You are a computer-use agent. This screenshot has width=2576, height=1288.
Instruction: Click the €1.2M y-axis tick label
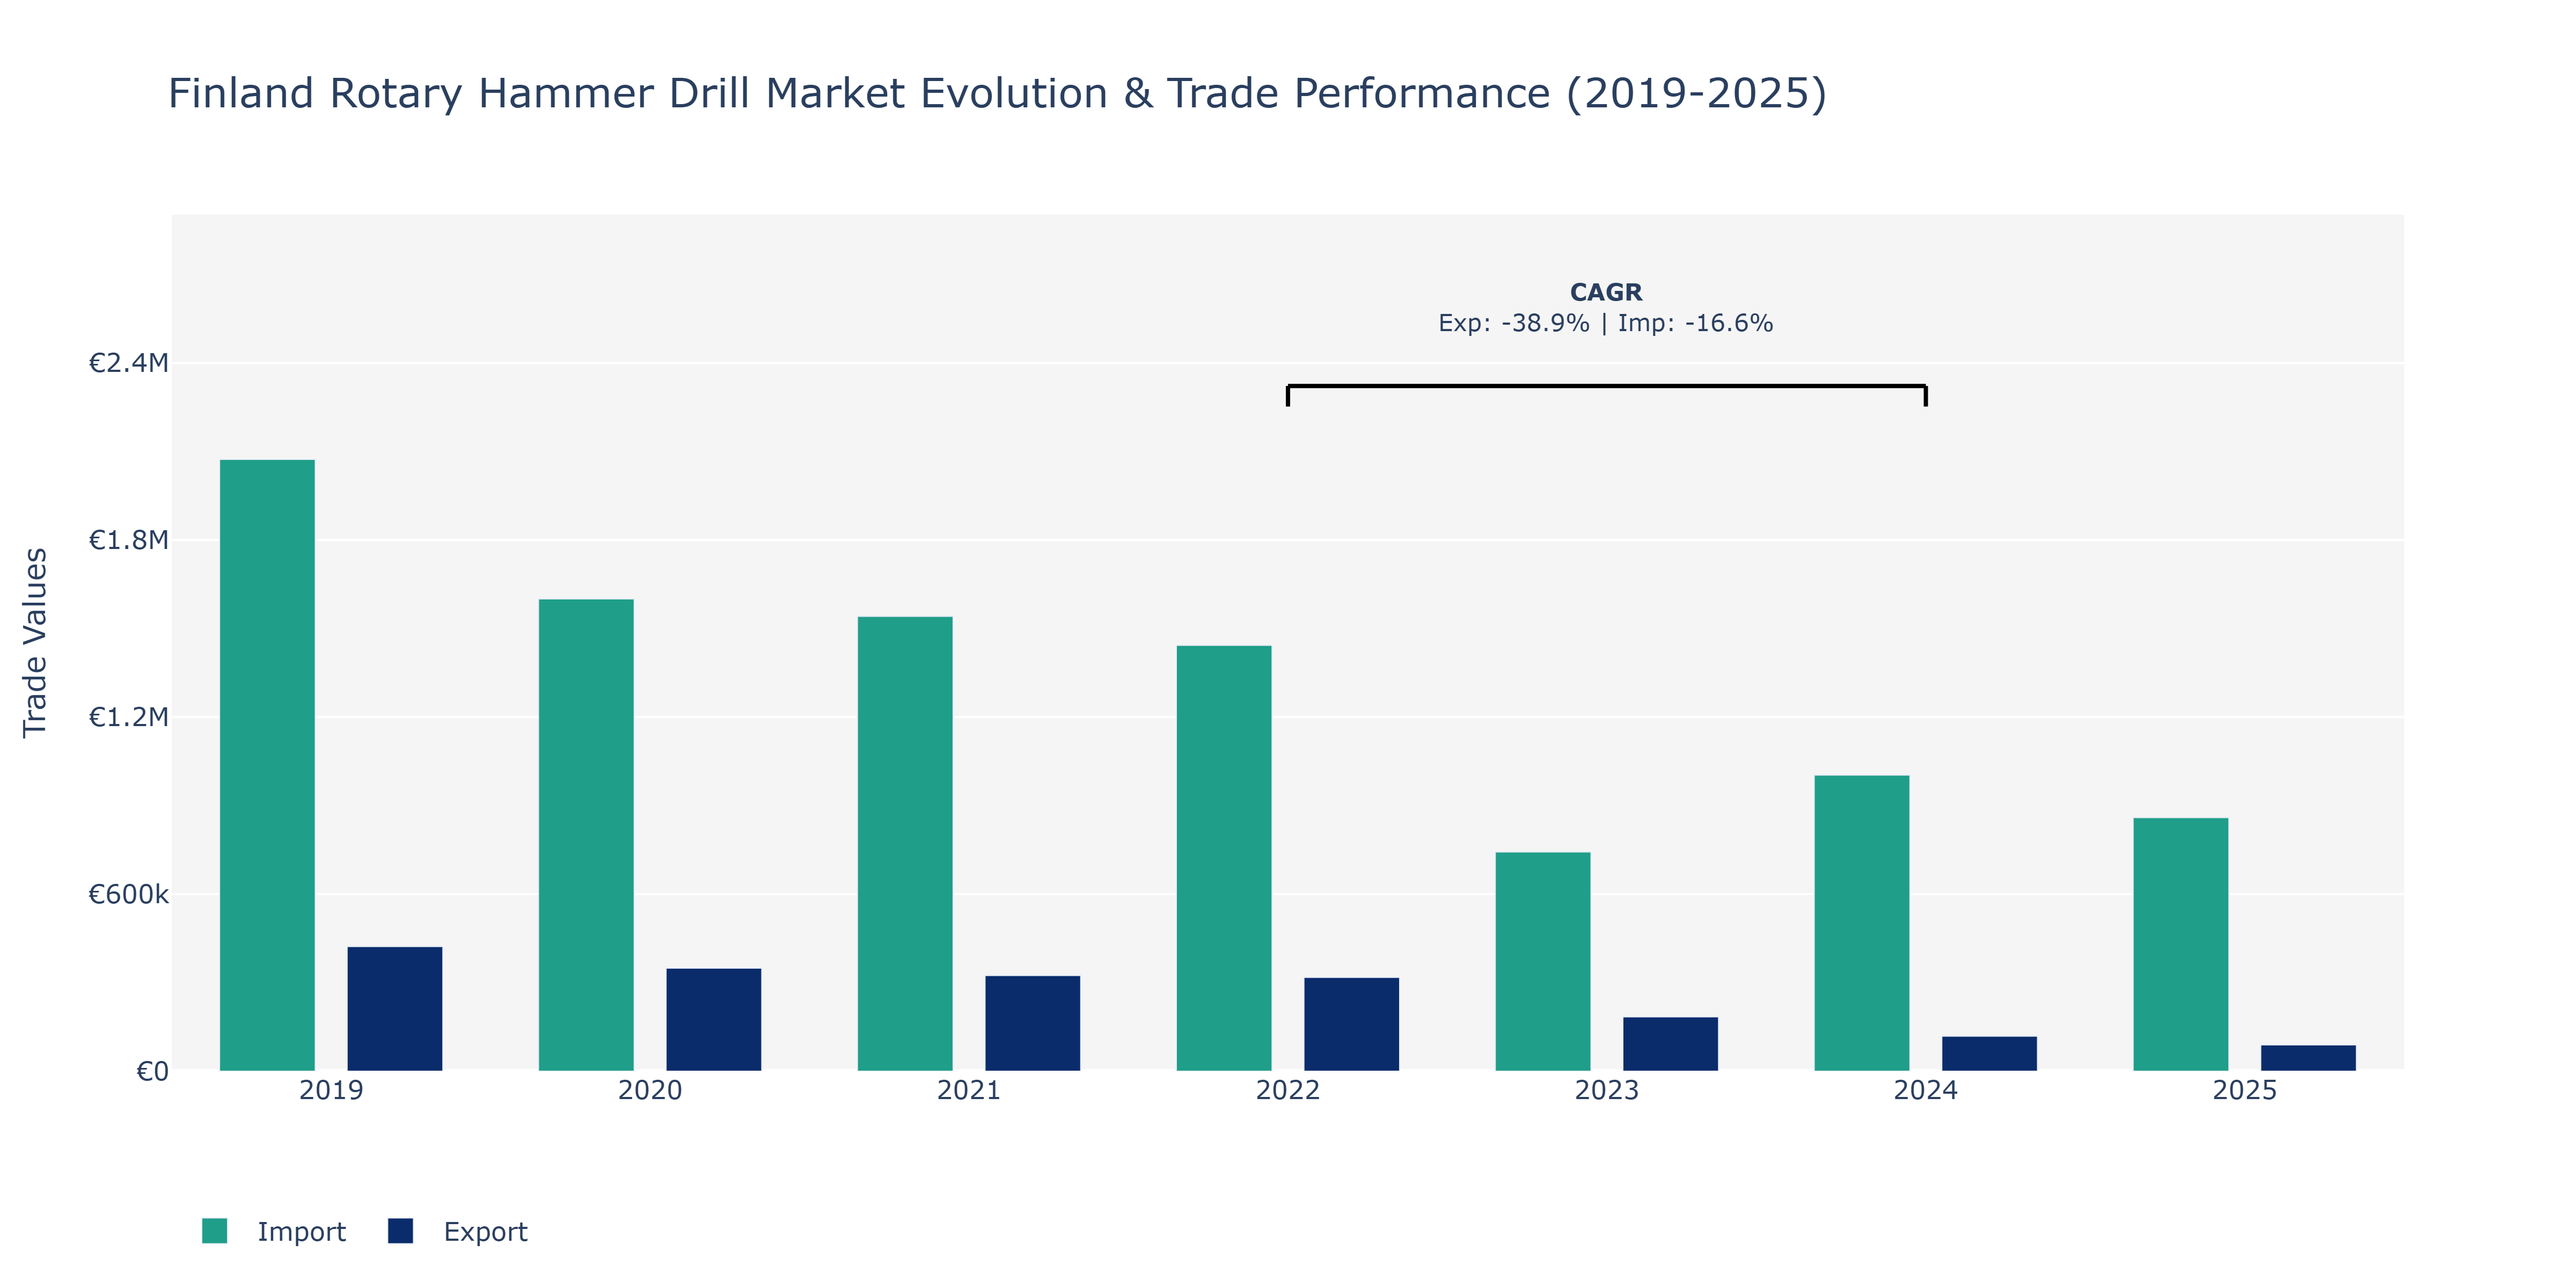[x=128, y=717]
